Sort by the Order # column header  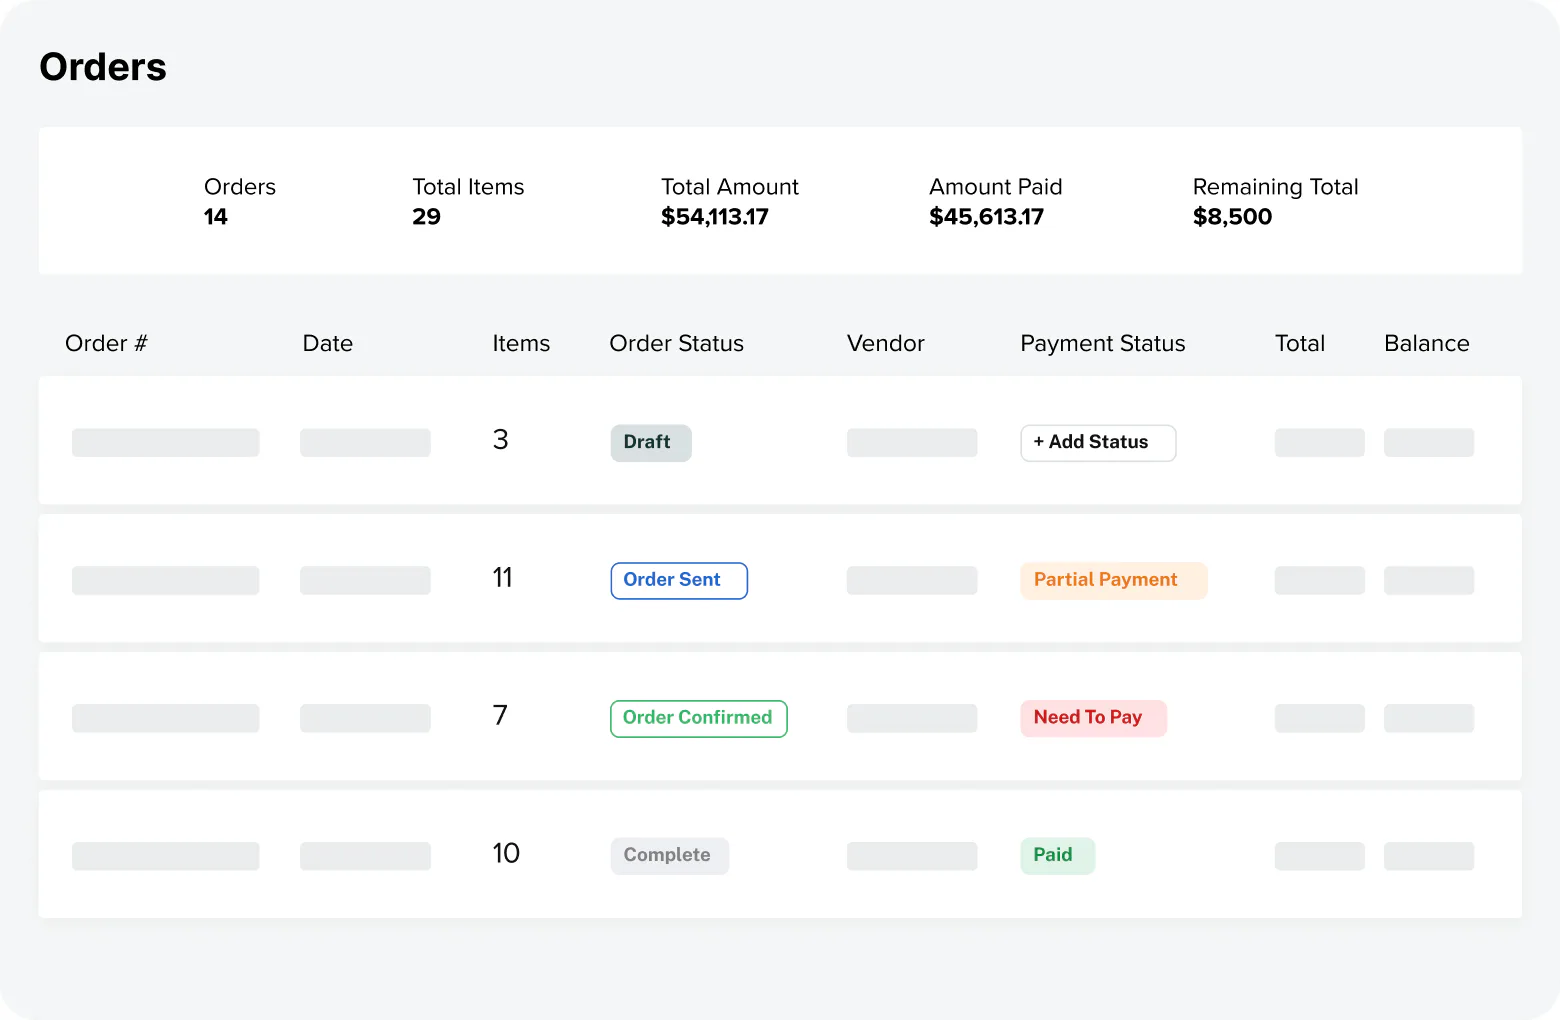coord(106,344)
